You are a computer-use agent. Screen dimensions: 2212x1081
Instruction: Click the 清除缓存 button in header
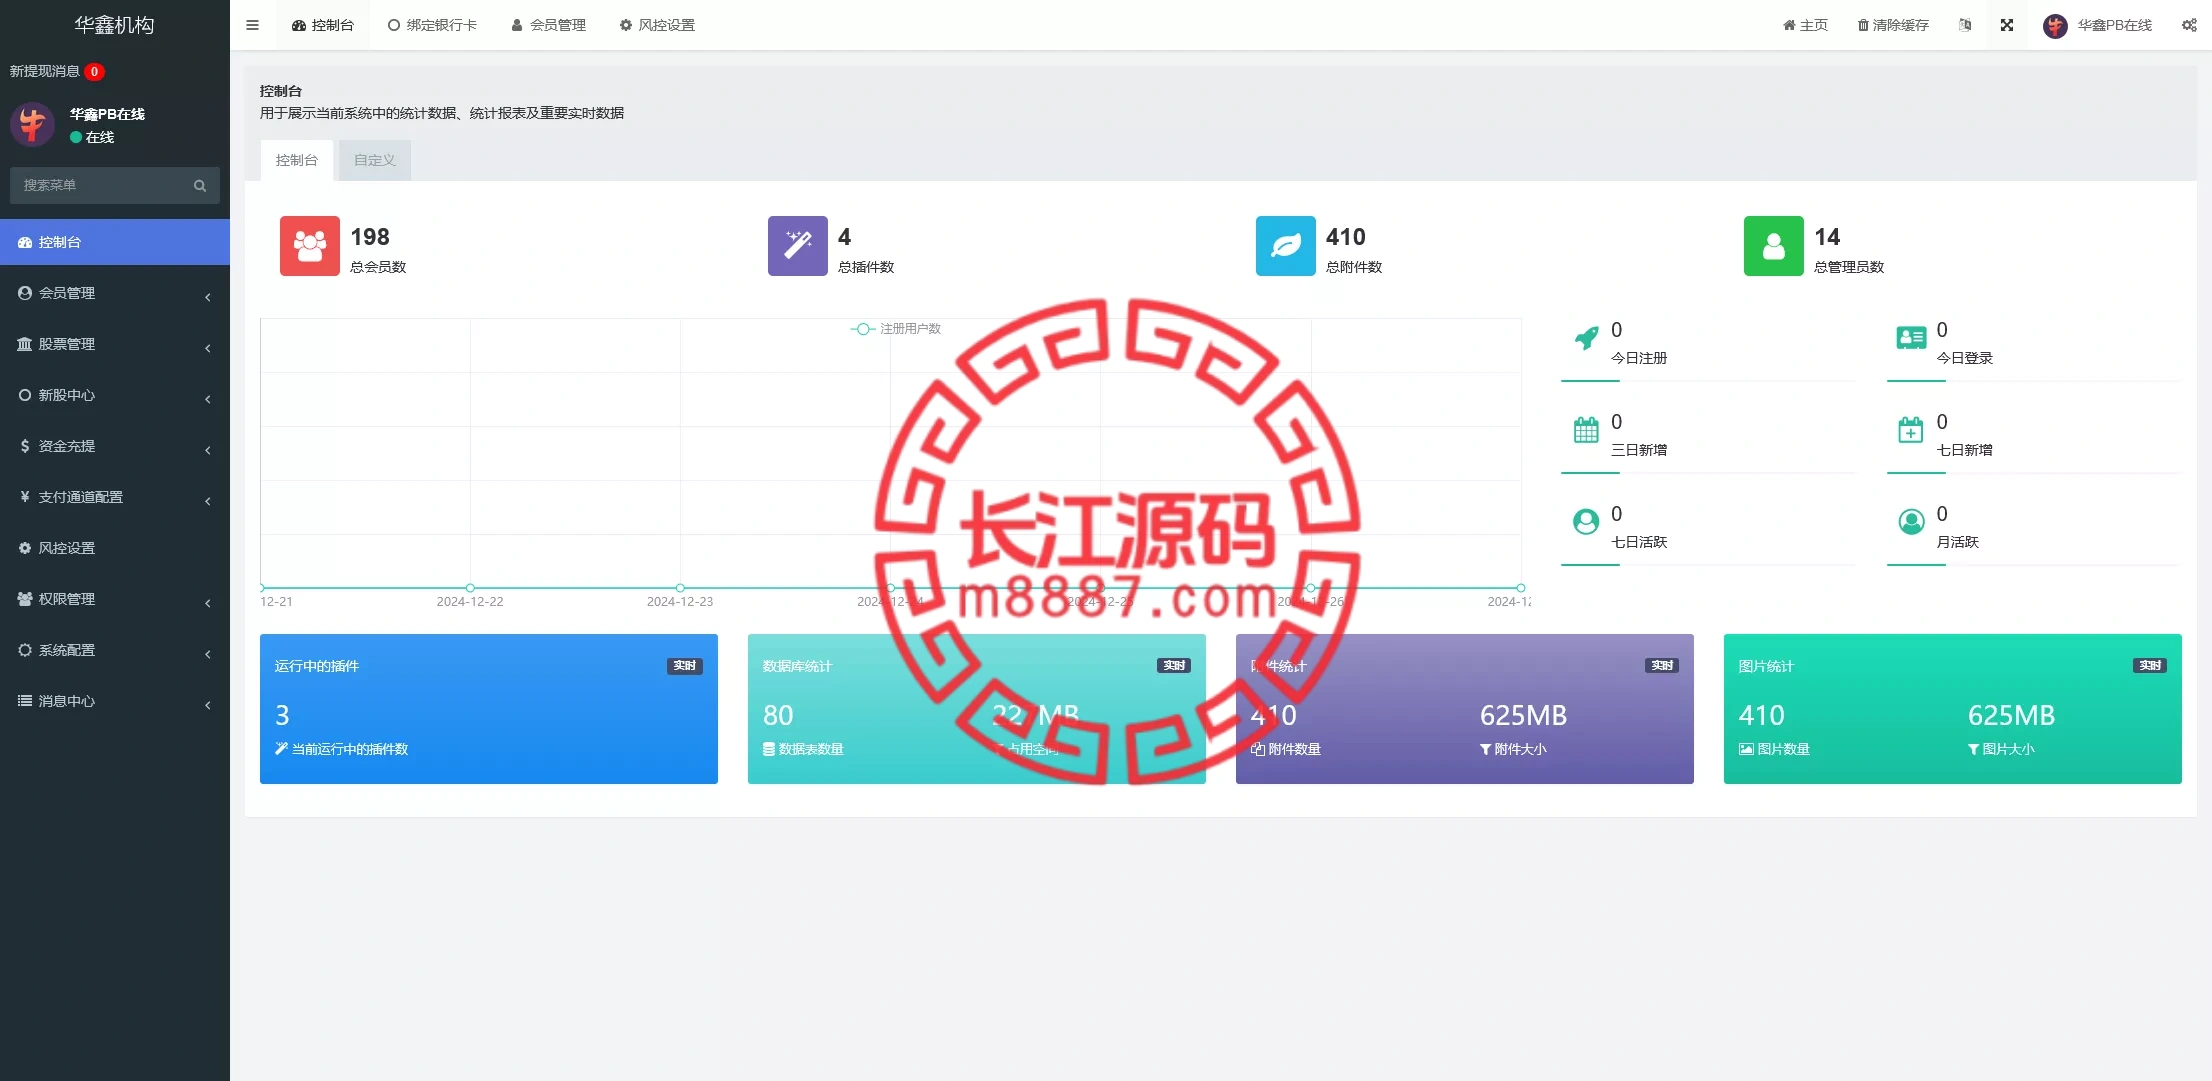pos(1893,25)
